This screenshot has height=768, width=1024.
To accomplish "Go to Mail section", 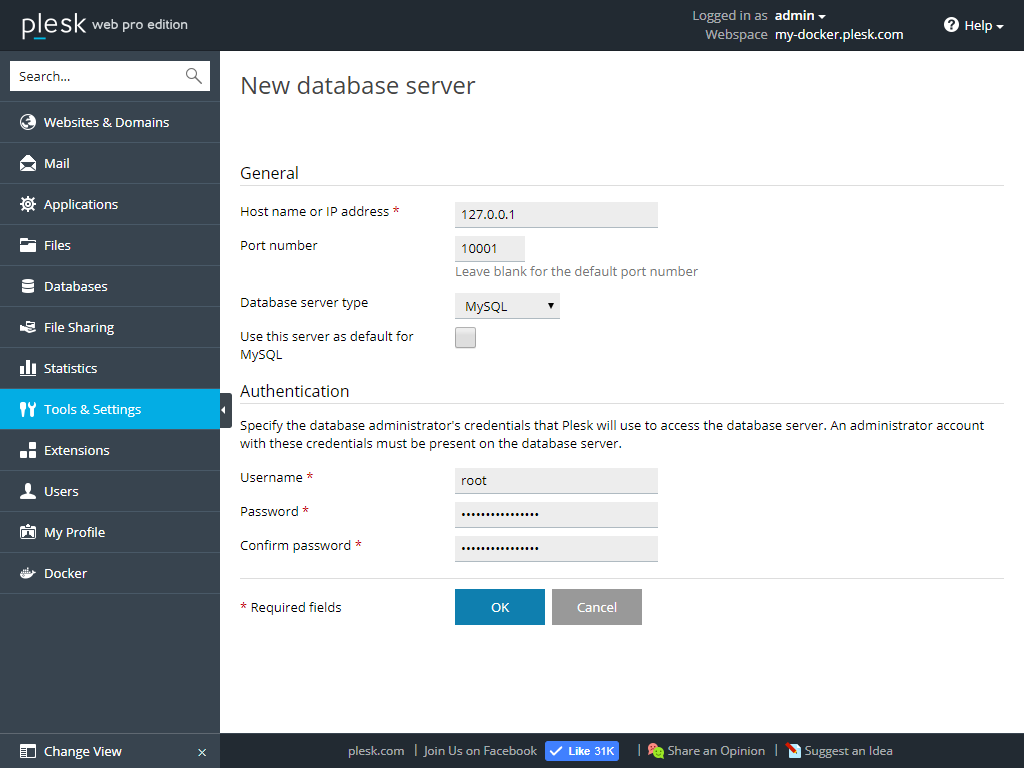I will coord(110,163).
